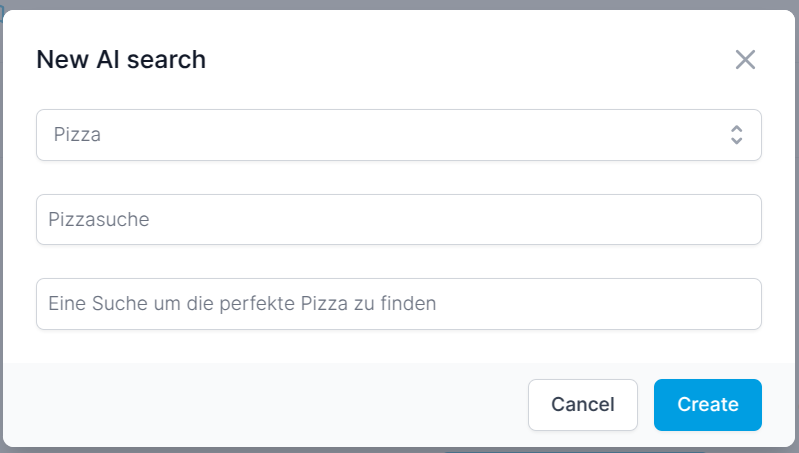Expand the Pizza selector via its arrows
The width and height of the screenshot is (799, 453).
tap(736, 135)
